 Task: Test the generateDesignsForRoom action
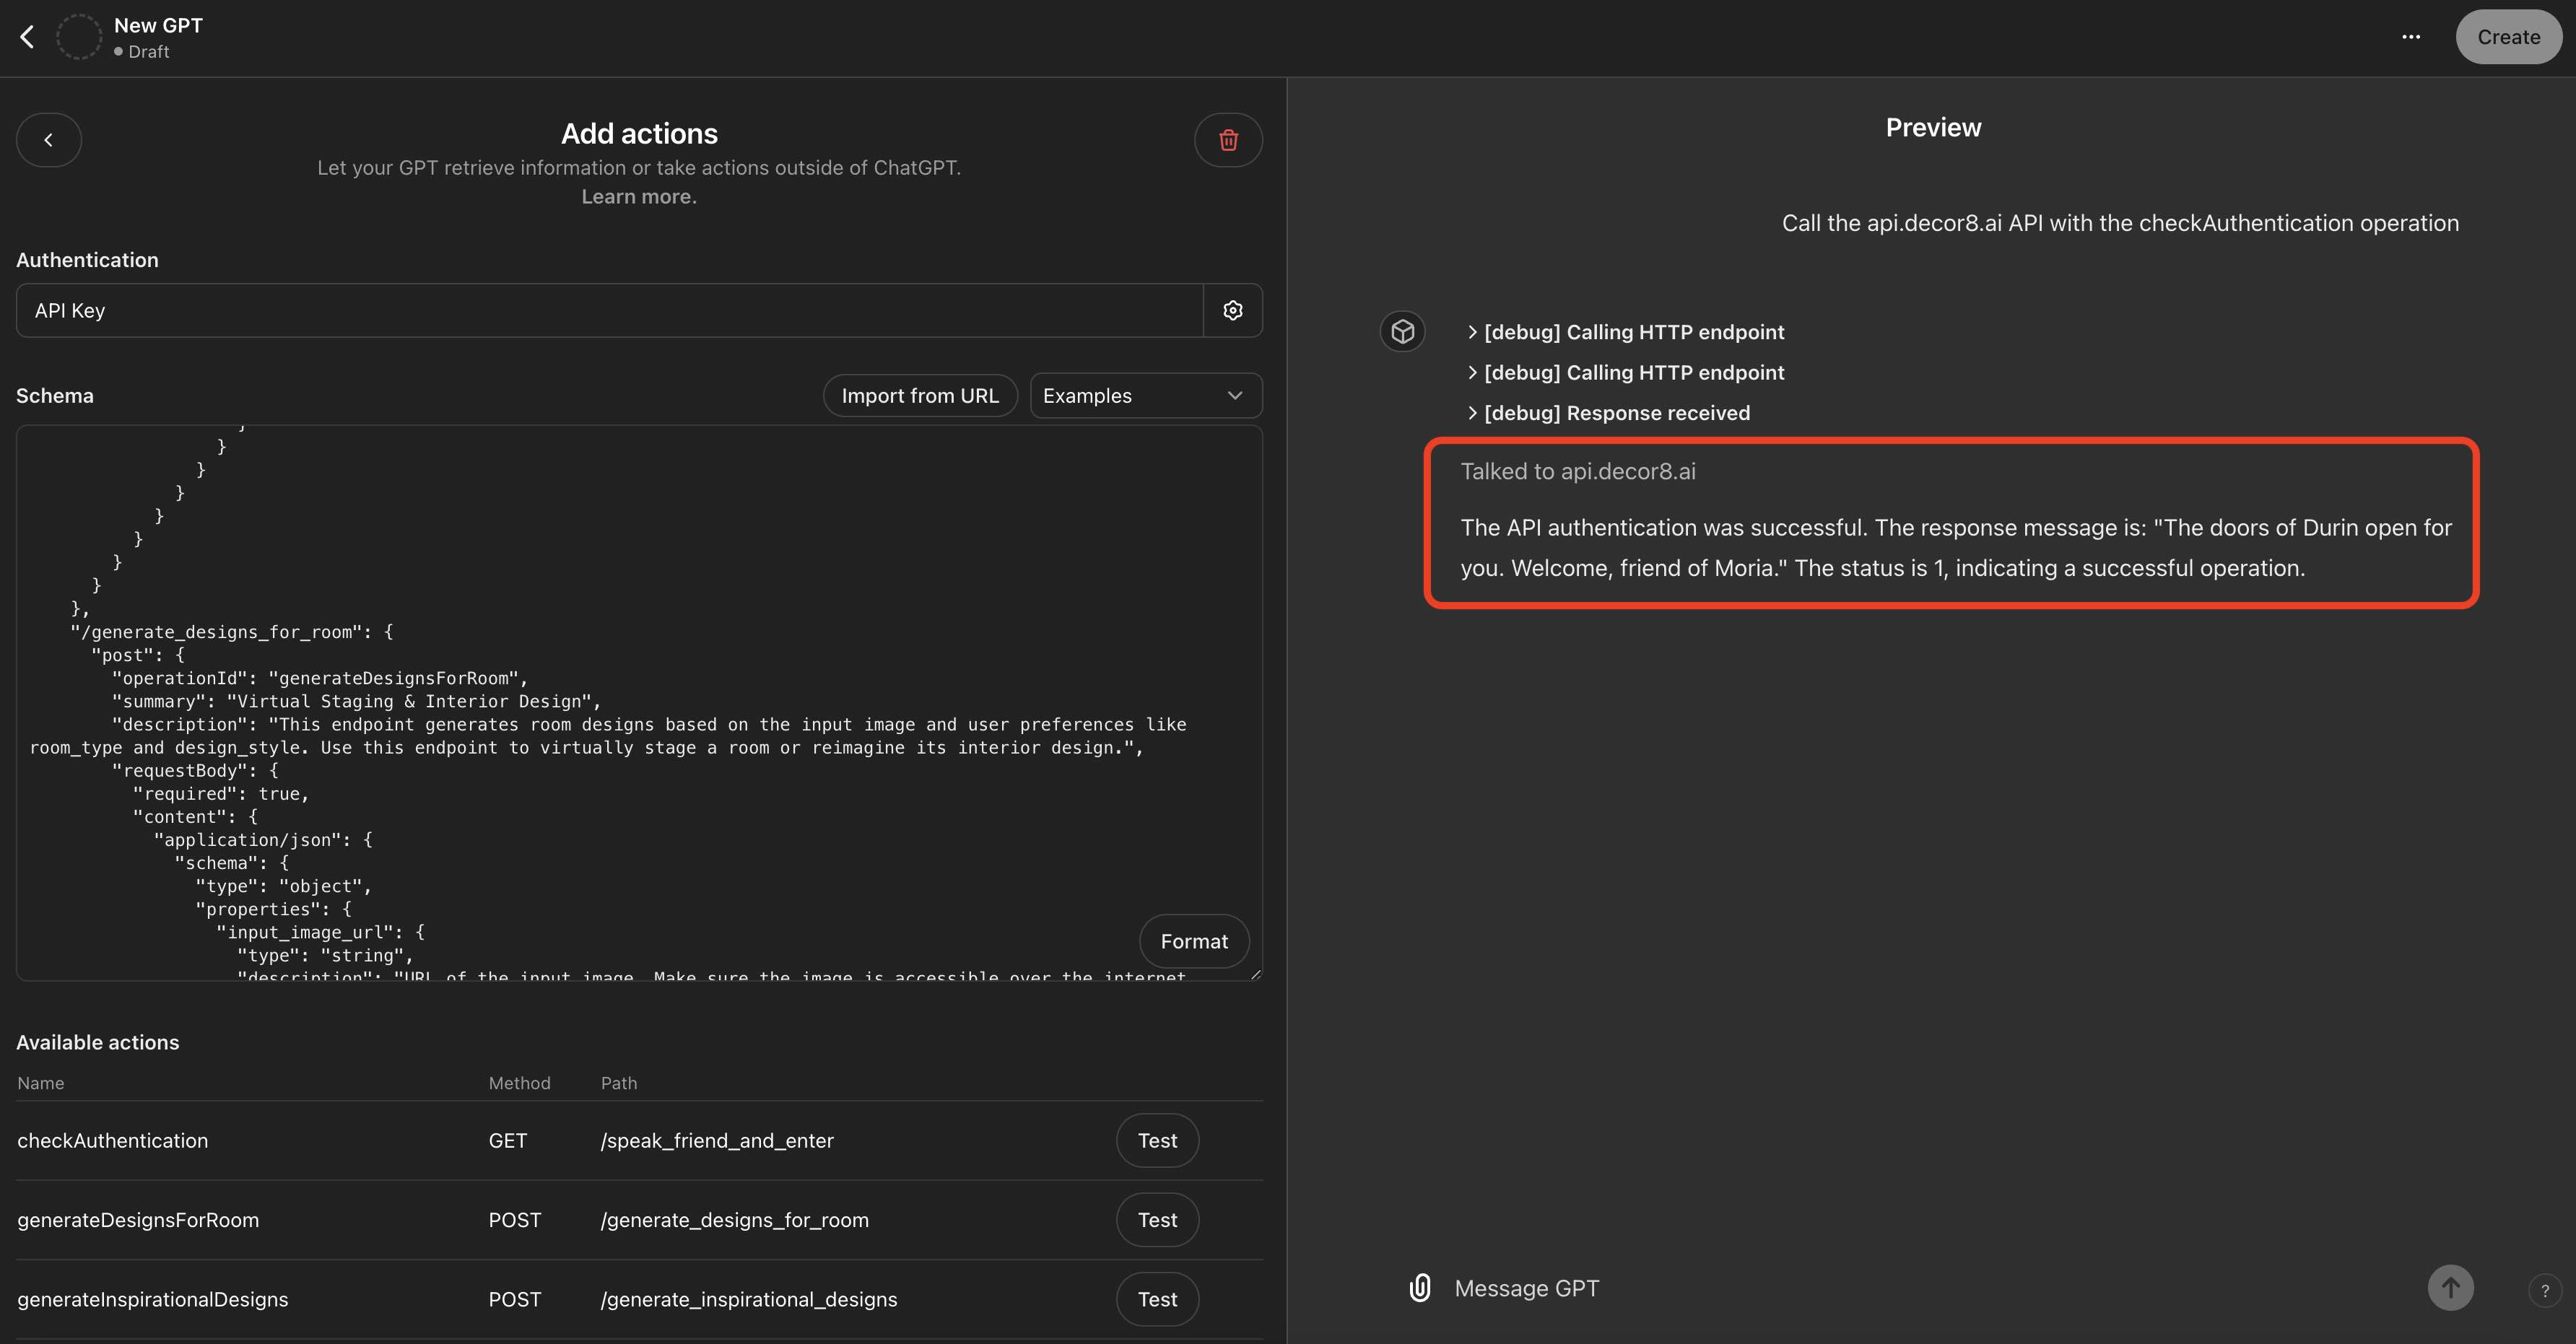point(1157,1220)
